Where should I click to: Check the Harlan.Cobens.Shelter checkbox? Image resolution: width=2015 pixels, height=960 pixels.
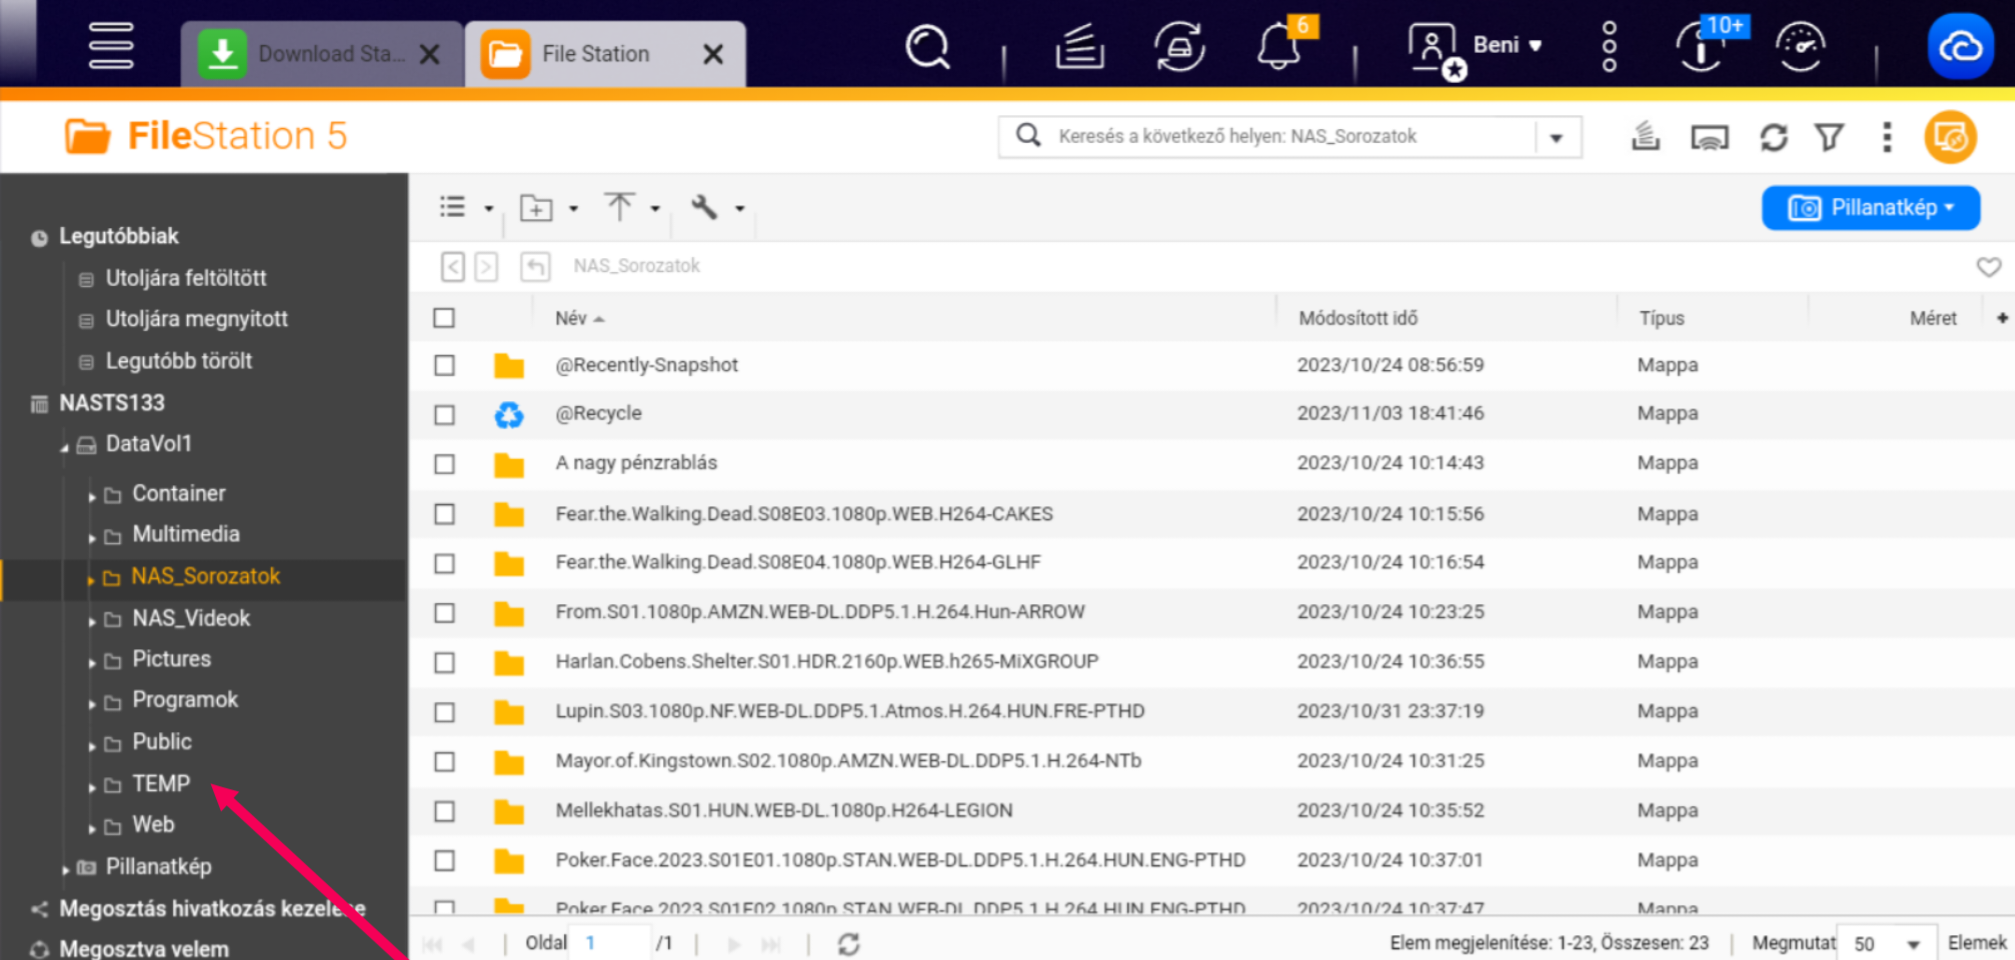(x=444, y=662)
